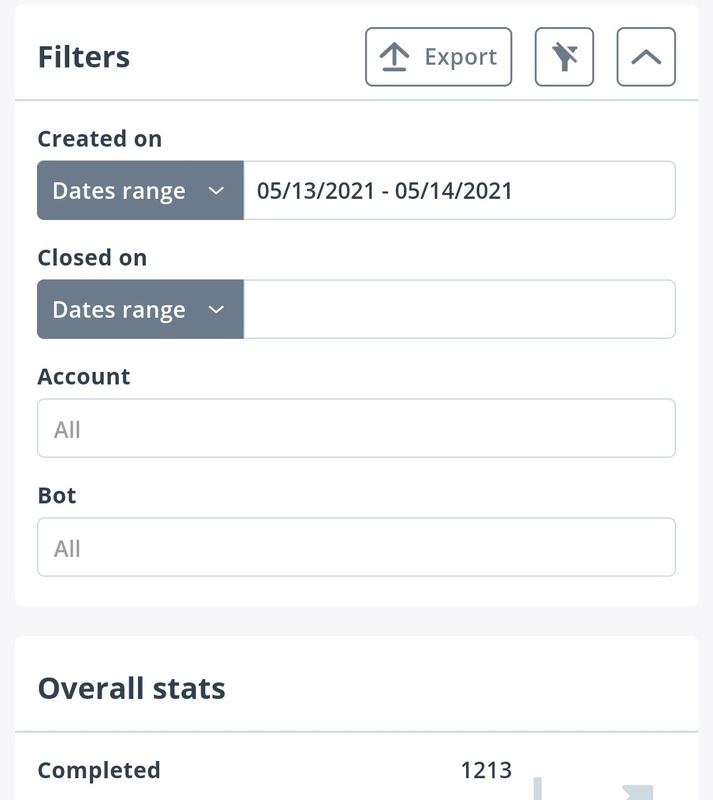Click the Account label

84,377
